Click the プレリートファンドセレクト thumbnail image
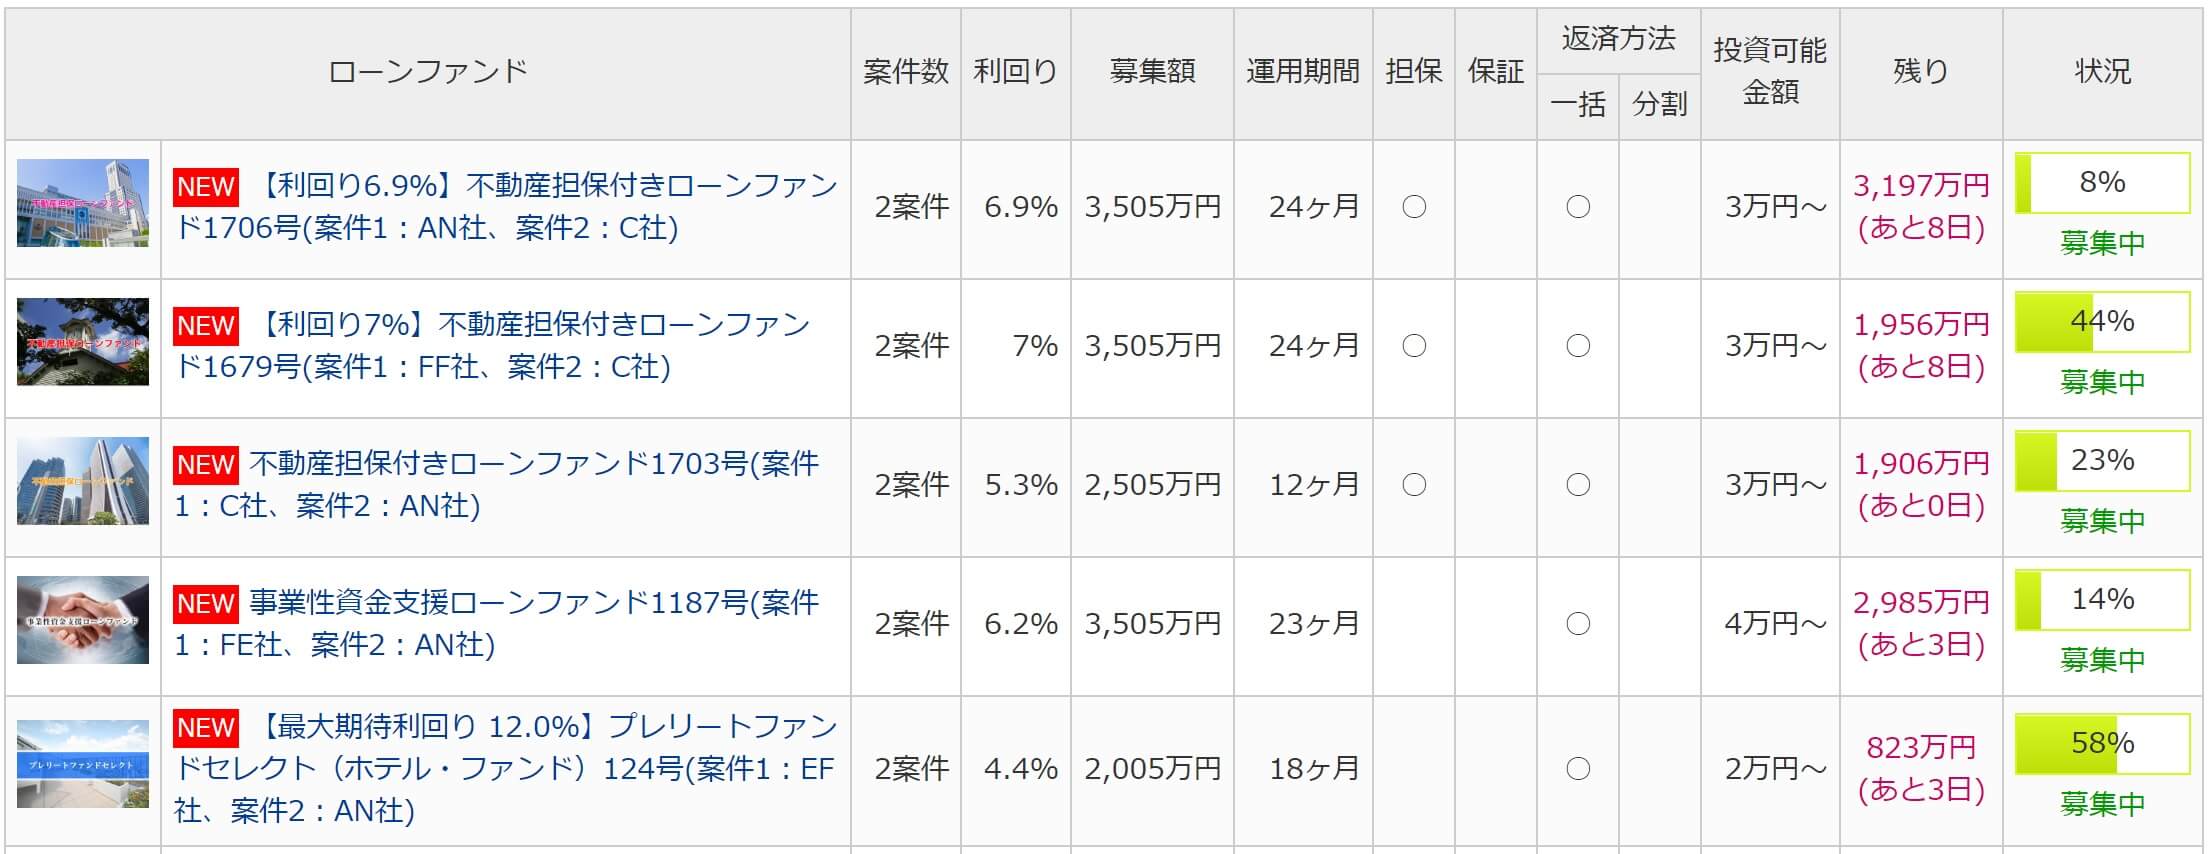The width and height of the screenshot is (2209, 854). coord(83,764)
